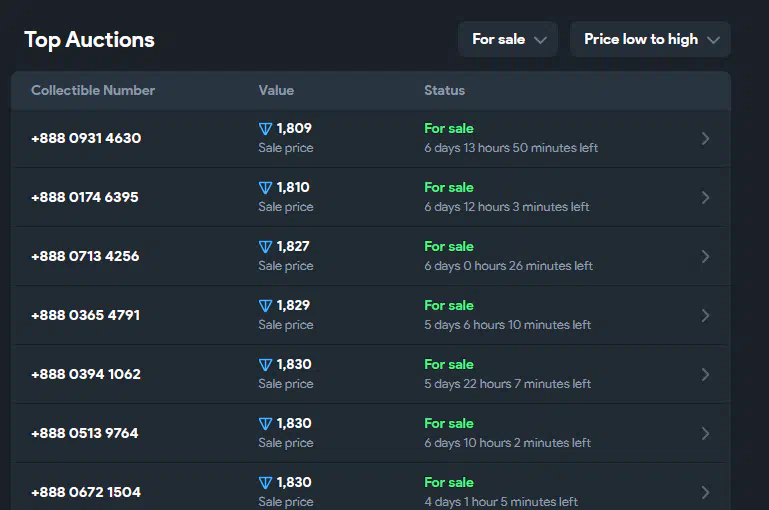Click the chevron on the +888 0713 4256 row
The image size is (769, 510).
click(705, 256)
